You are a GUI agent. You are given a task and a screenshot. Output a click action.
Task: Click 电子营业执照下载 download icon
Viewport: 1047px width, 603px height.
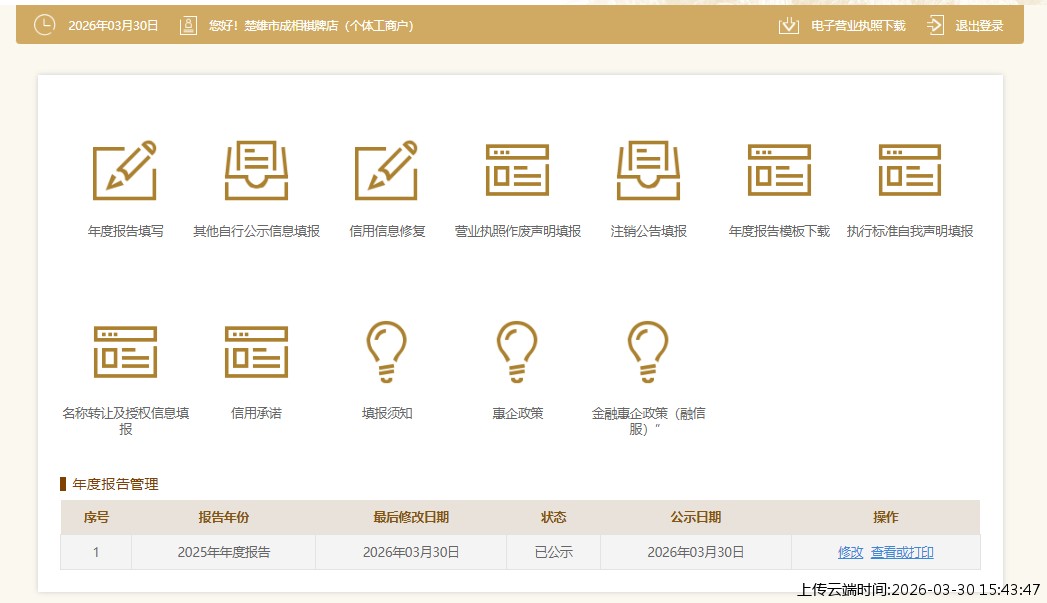(x=789, y=26)
